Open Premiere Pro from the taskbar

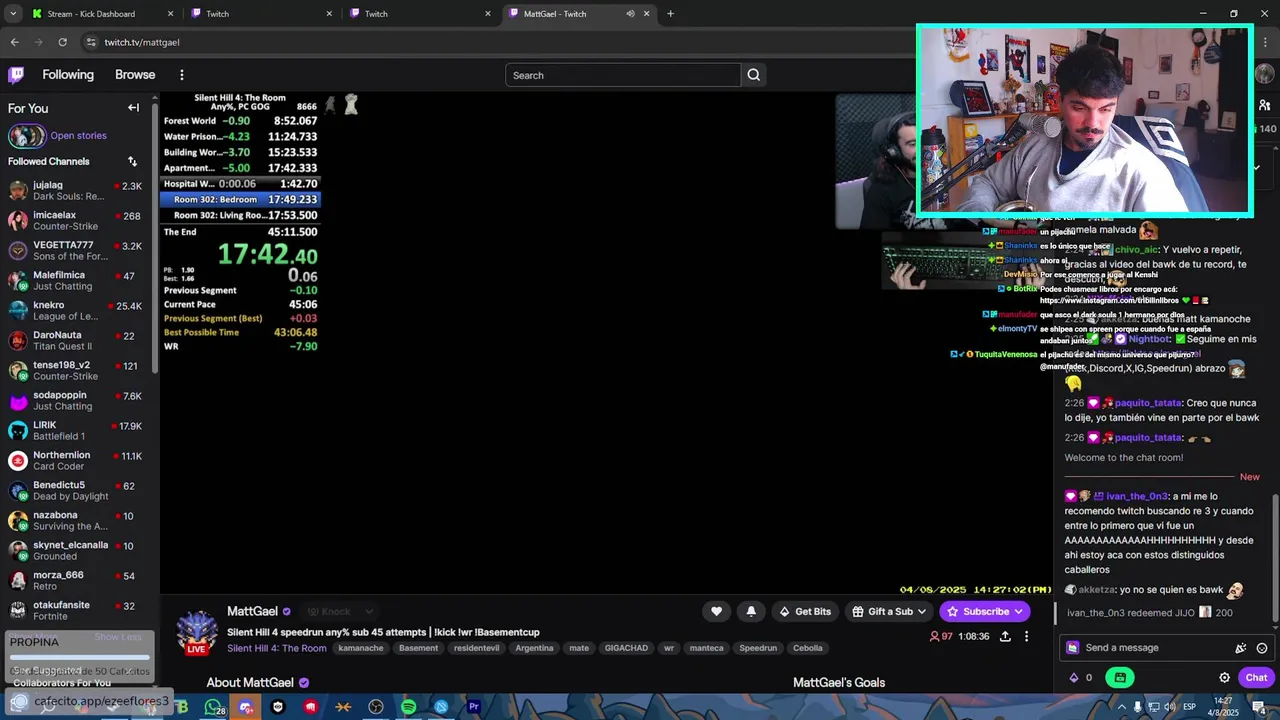tap(474, 707)
